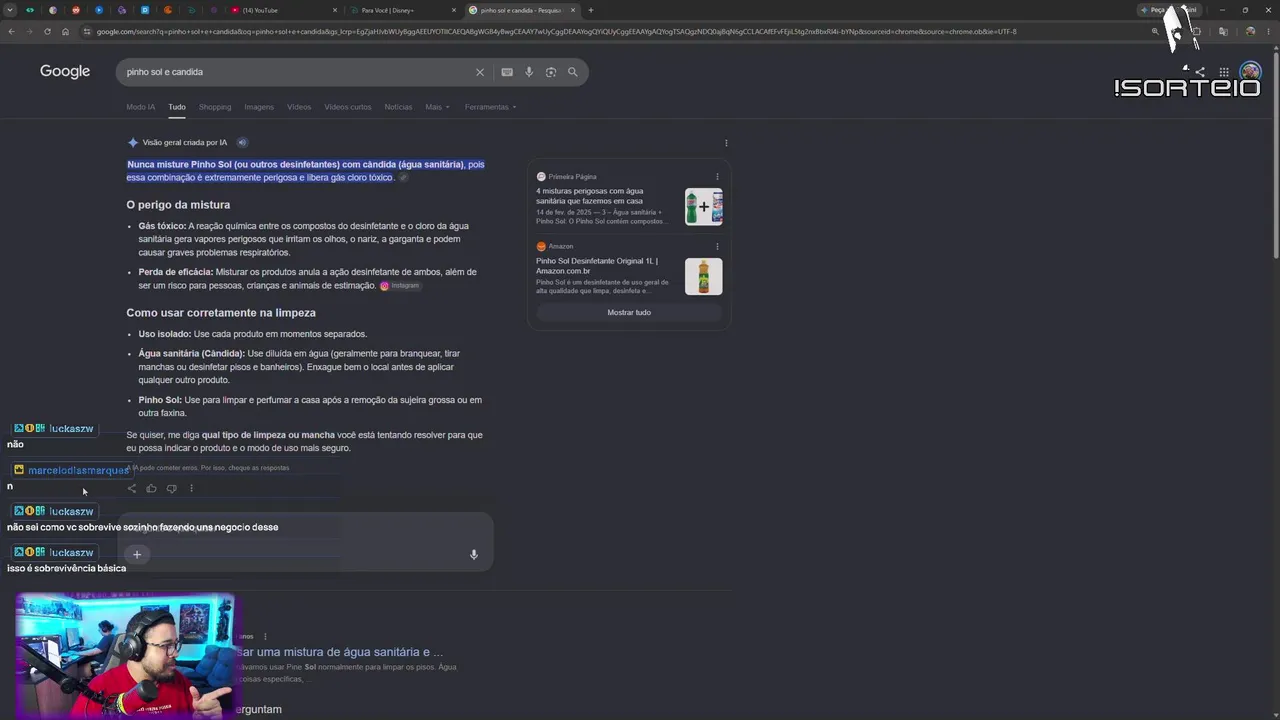This screenshot has width=1280, height=720.
Task: Start voice search in the Google search bar
Action: coord(529,72)
